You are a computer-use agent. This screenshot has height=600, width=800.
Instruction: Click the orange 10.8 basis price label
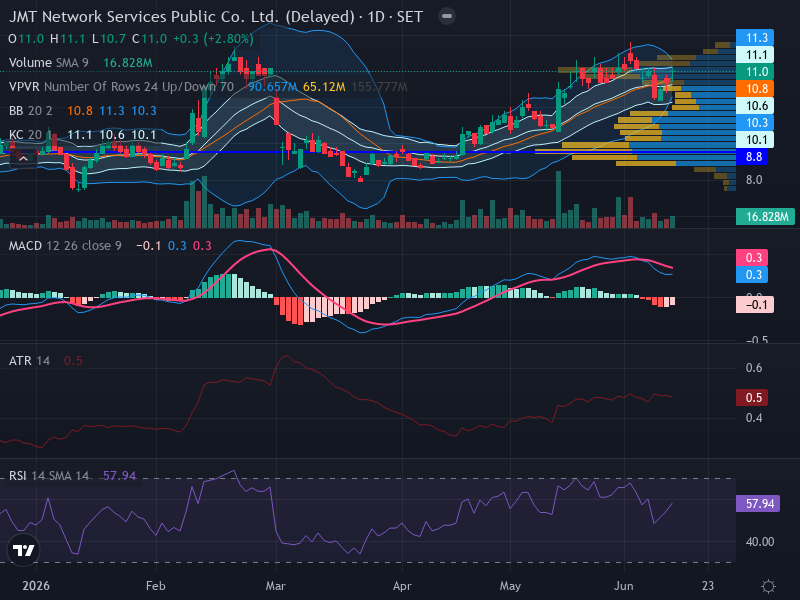[x=755, y=89]
